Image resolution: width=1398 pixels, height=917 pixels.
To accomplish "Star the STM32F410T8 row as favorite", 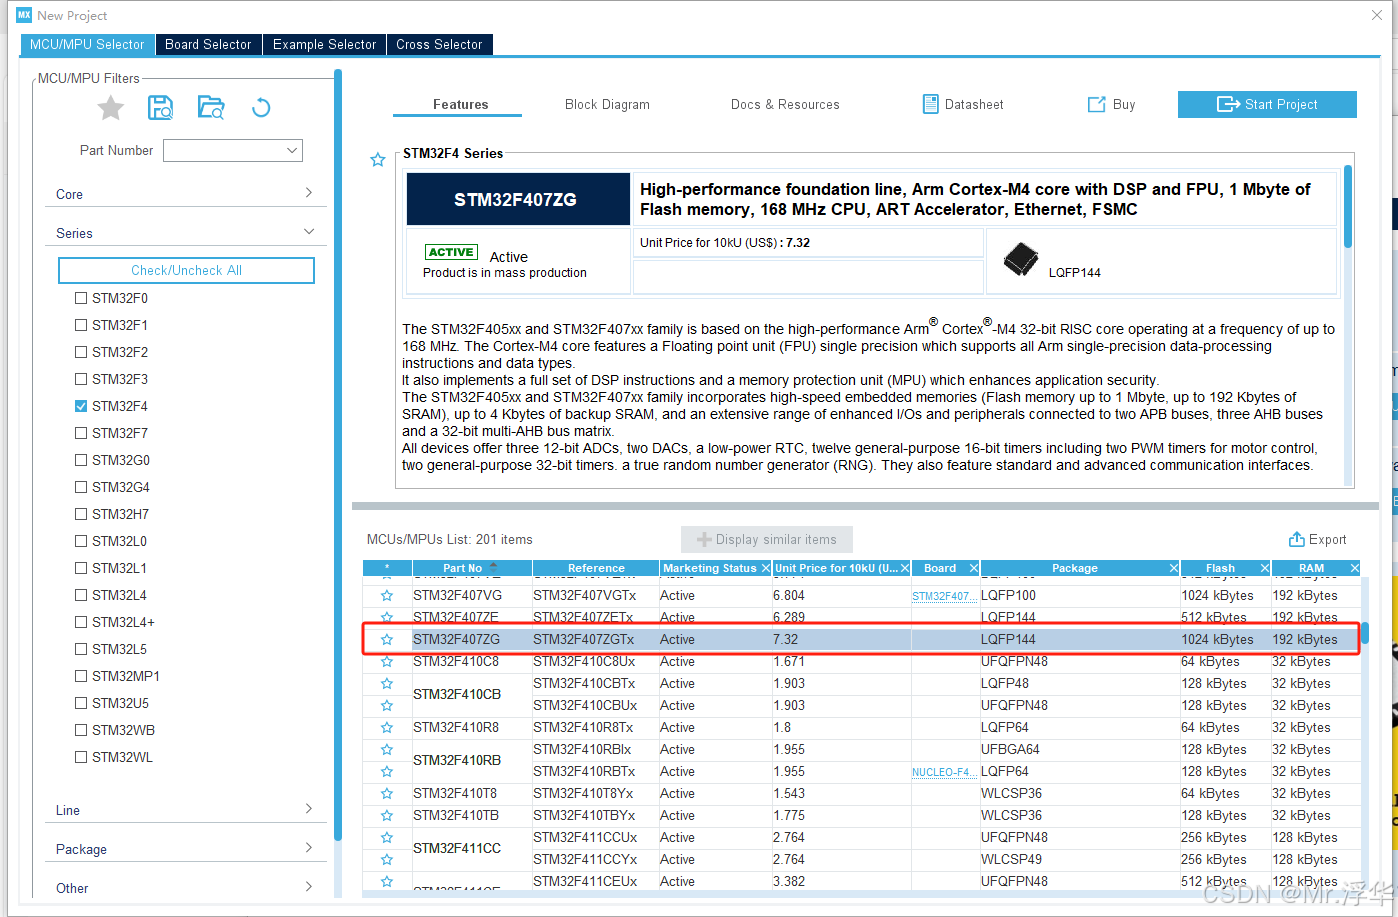I will tap(387, 794).
